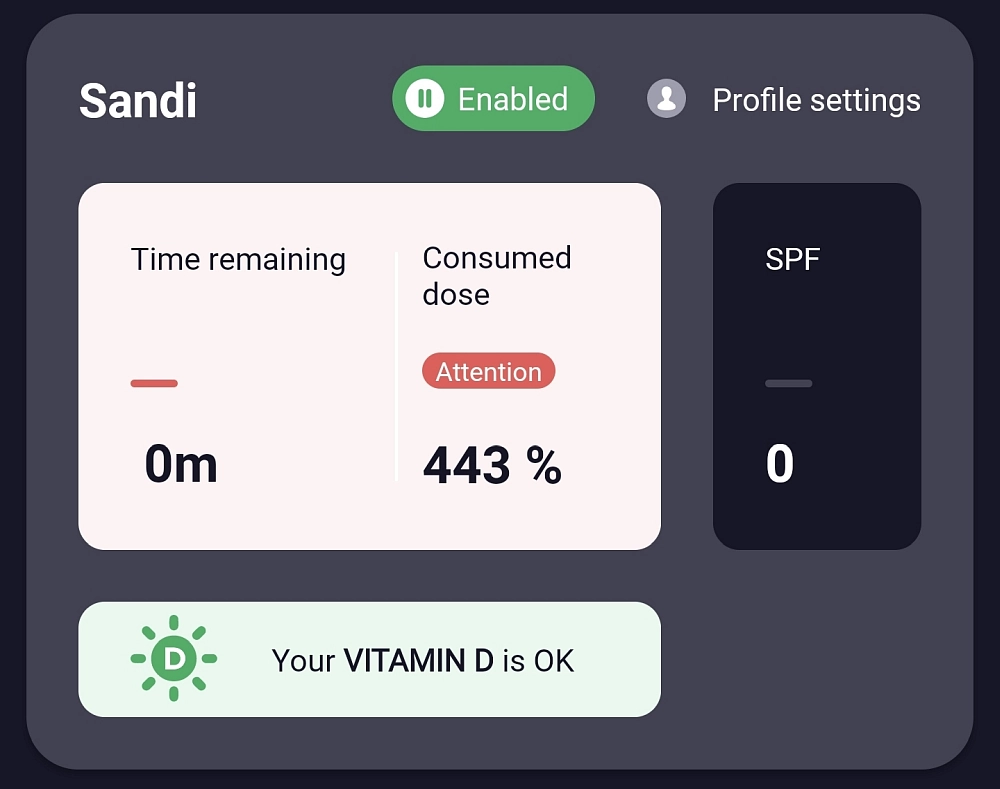1000x789 pixels.
Task: Click the Sandi profile name
Action: [138, 101]
